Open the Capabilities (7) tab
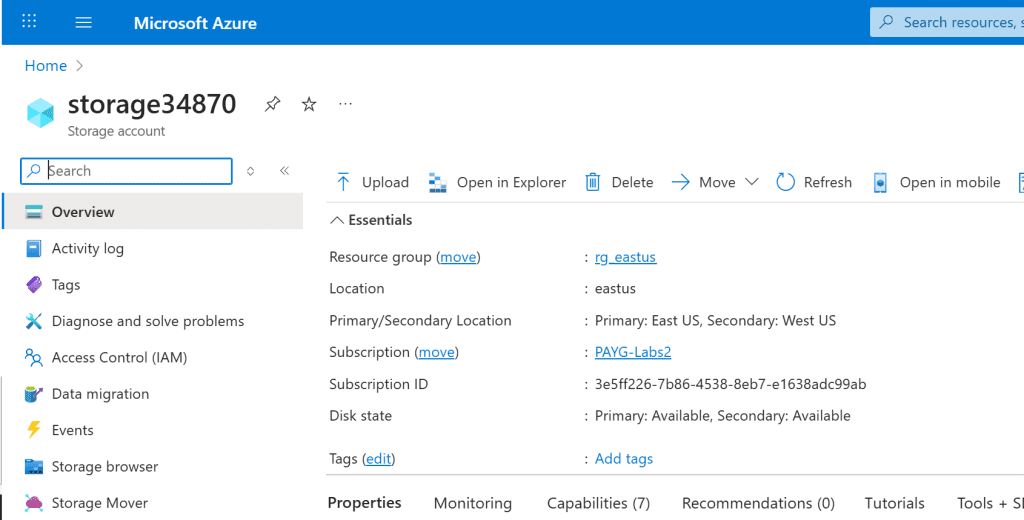The image size is (1024, 520). [598, 503]
